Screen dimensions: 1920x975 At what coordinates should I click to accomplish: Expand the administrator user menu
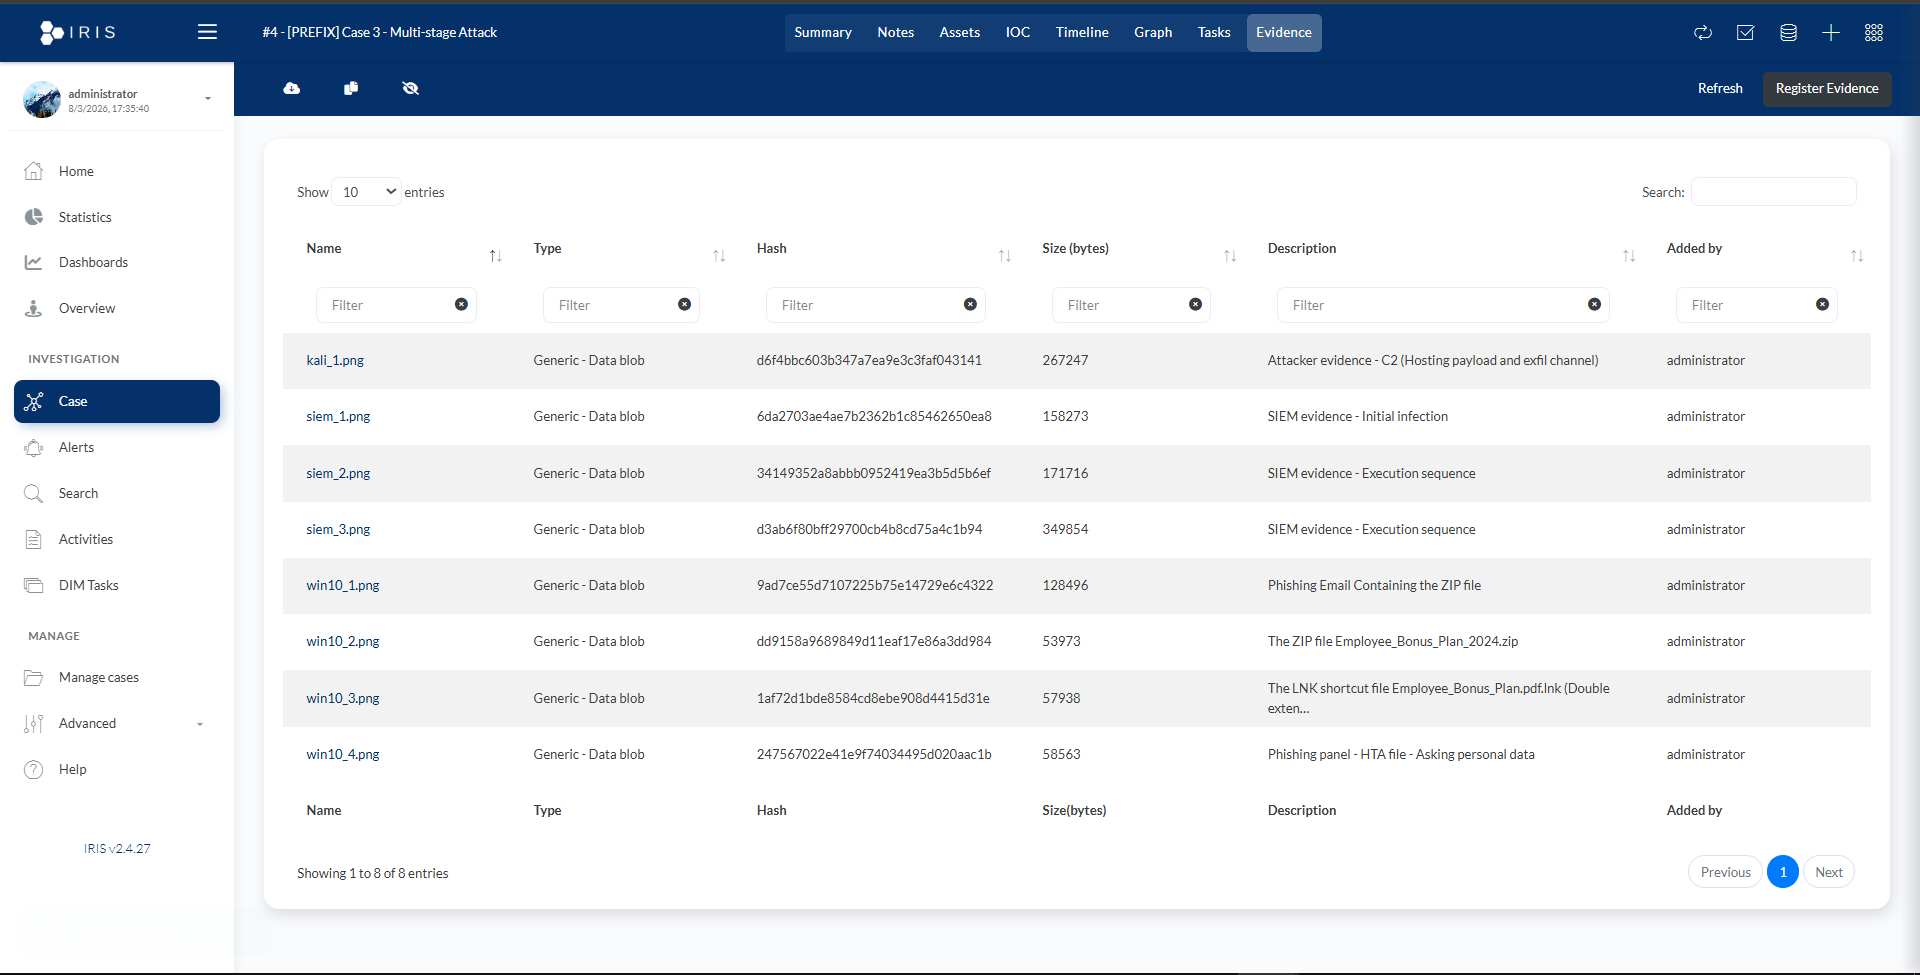[207, 99]
